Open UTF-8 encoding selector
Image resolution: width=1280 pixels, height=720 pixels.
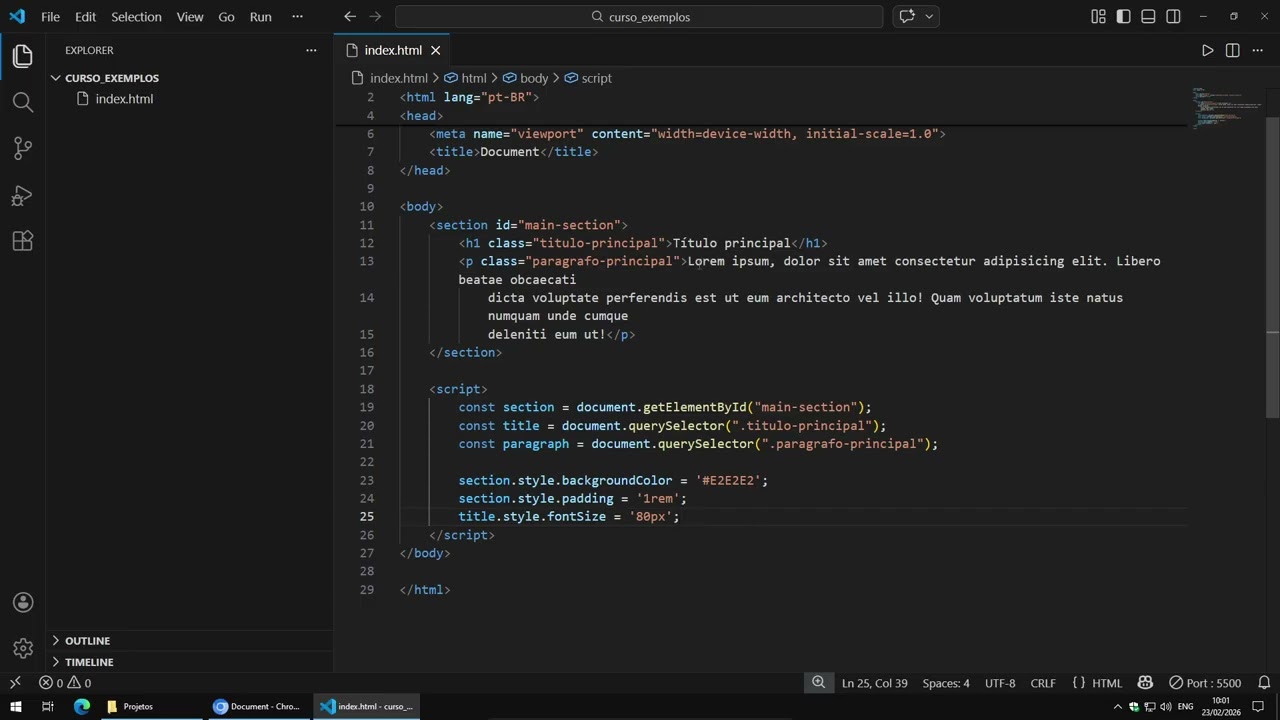click(x=1000, y=683)
